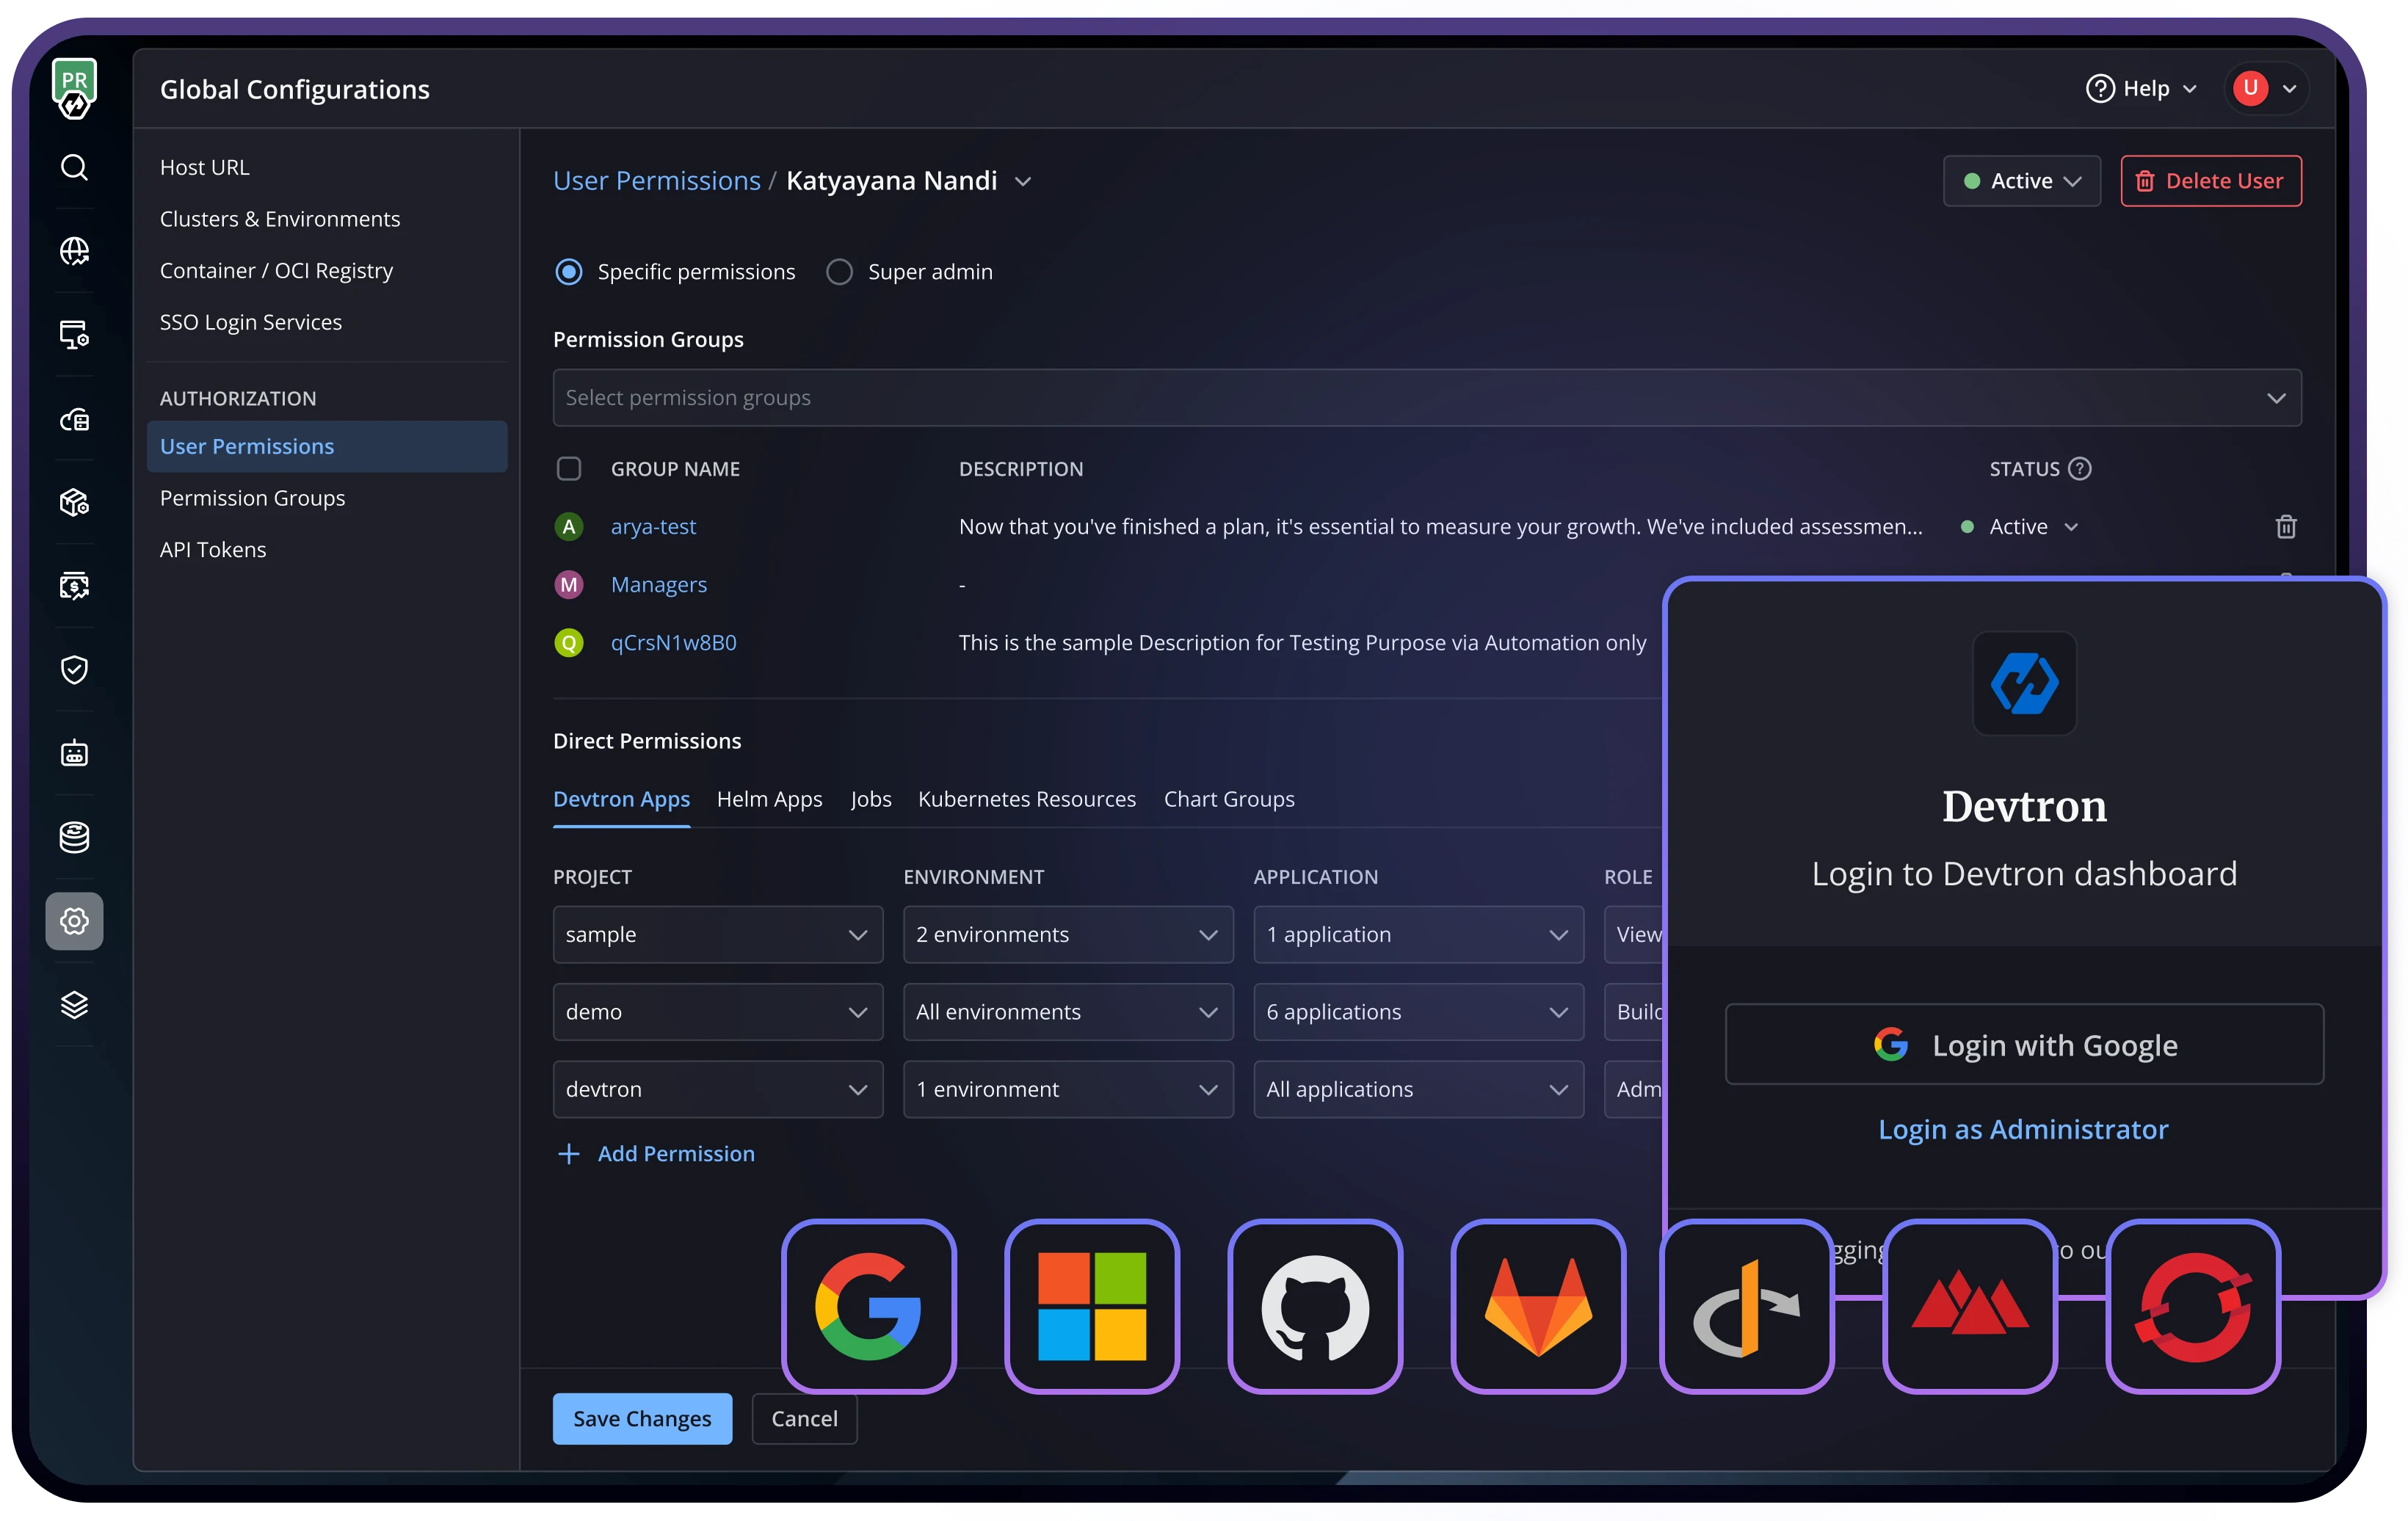This screenshot has height=1521, width=2408.
Task: Check the GROUP NAME select-all checkbox
Action: (x=569, y=469)
